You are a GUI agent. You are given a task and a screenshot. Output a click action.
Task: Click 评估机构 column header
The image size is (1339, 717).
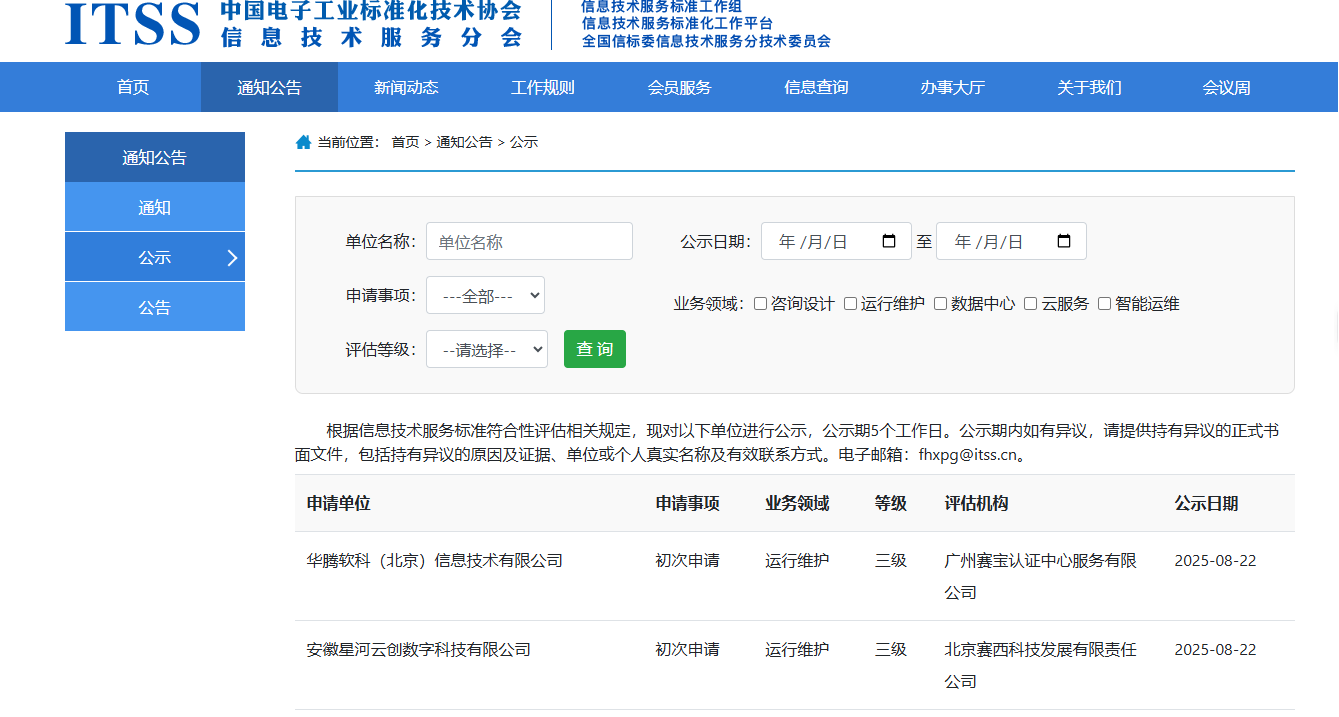click(x=977, y=503)
